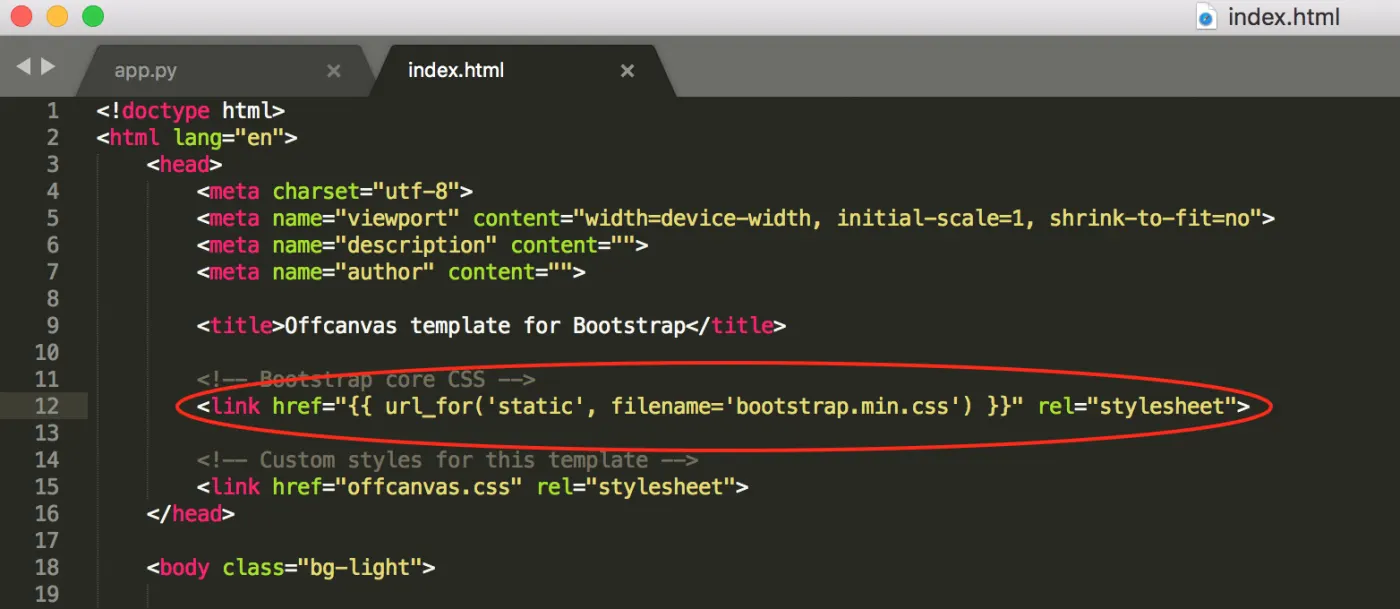Click the Offcanvas template title text
Screen dimensions: 1400x609
click(x=485, y=326)
